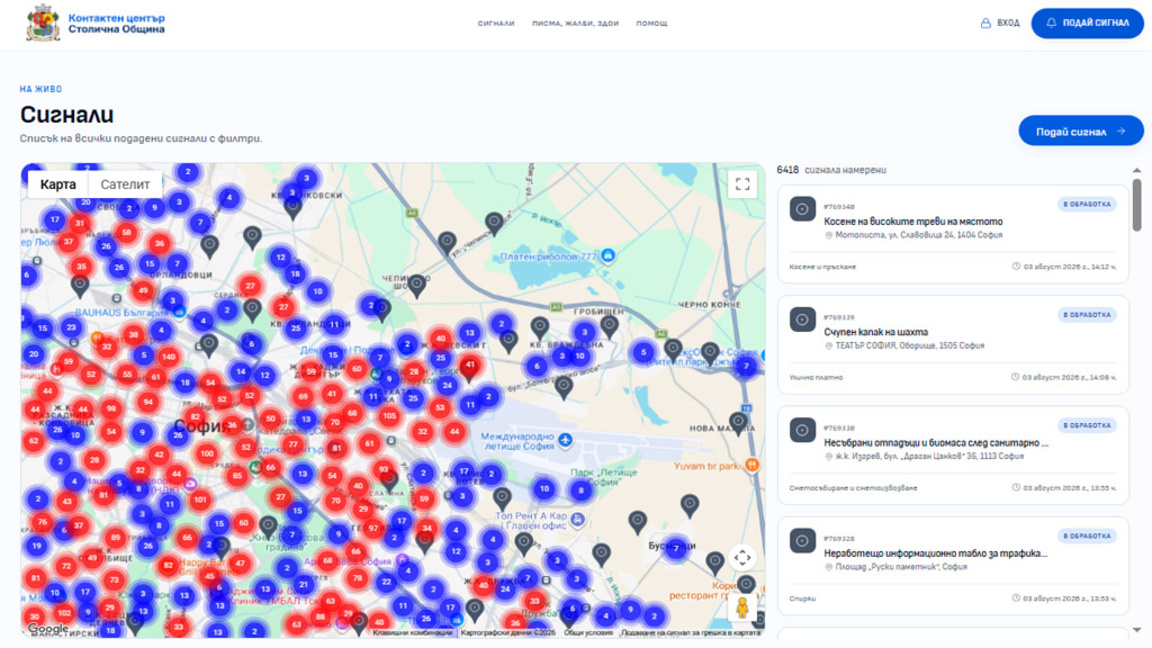Image resolution: width=1152 pixels, height=648 pixels.
Task: Click the red cluster marker labeled 97
Action: point(374,528)
